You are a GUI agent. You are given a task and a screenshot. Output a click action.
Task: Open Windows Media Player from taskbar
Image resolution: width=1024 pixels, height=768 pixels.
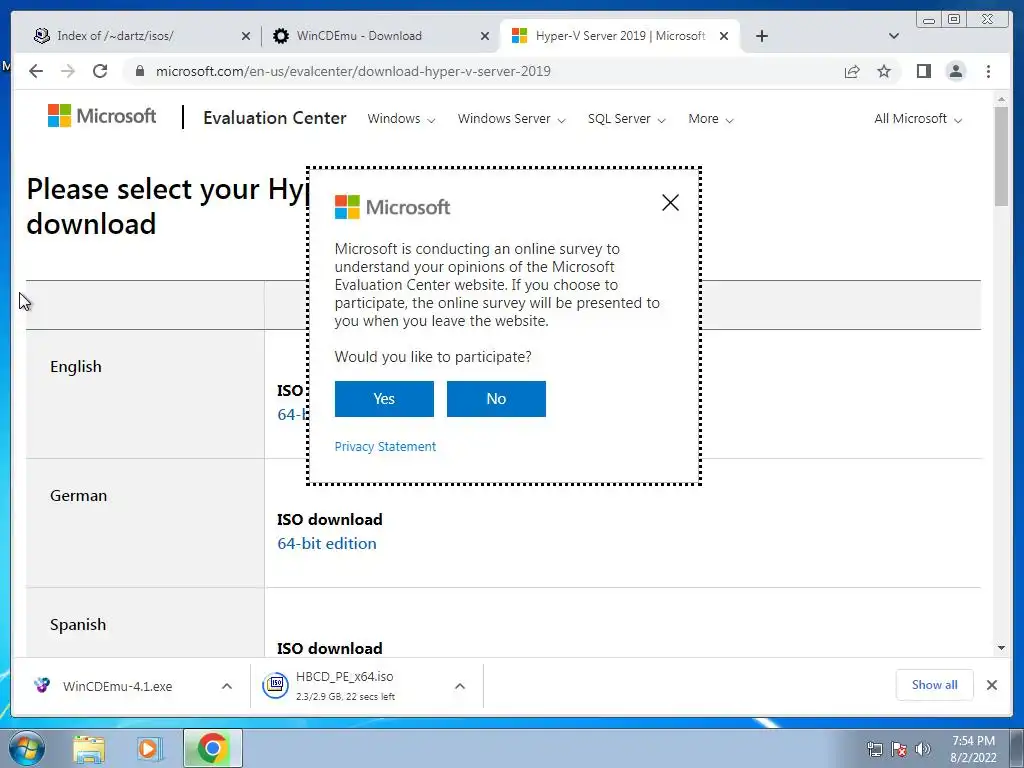click(150, 748)
